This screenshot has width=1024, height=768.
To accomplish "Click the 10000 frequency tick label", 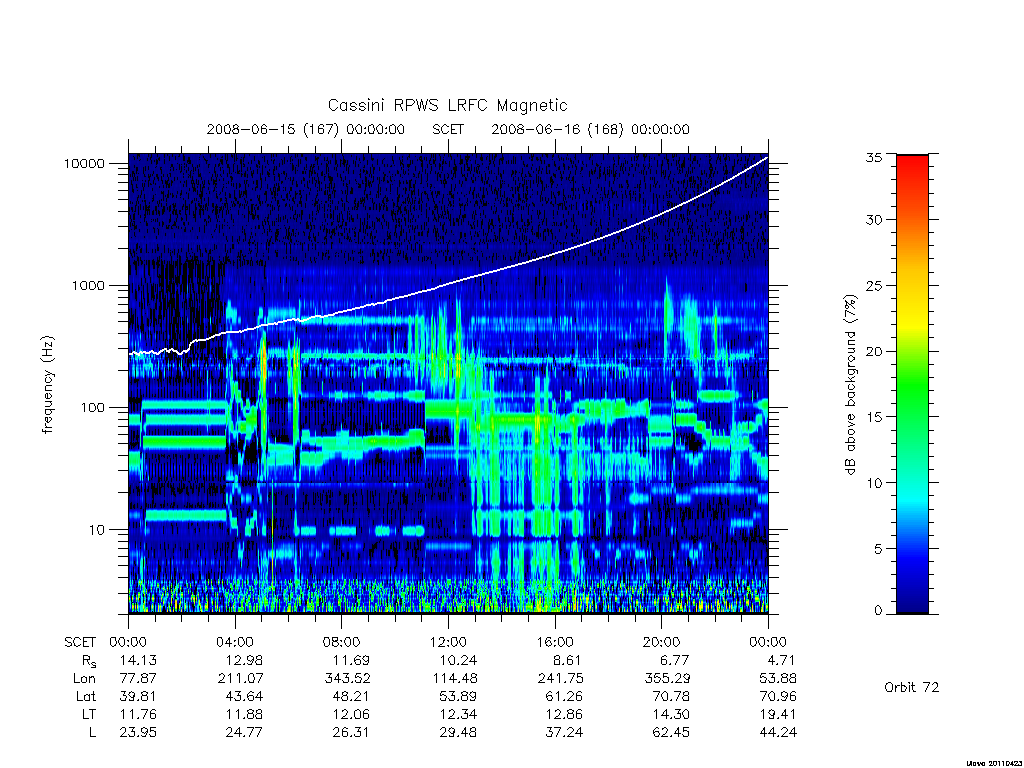I will (x=84, y=163).
